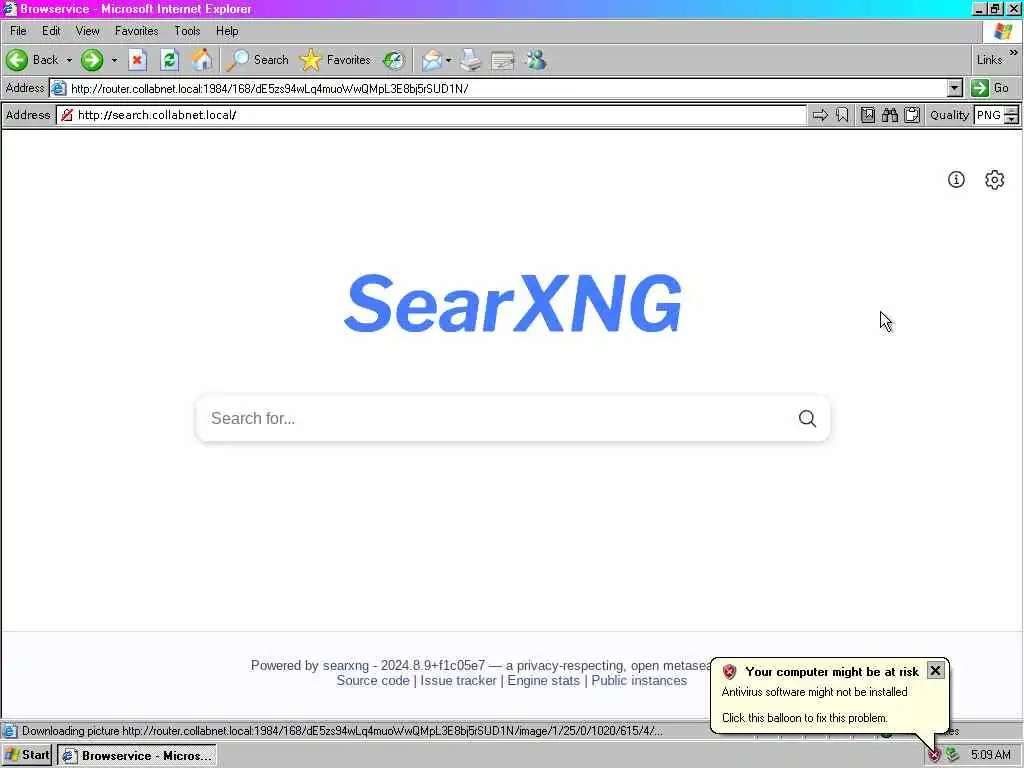Close the security warning balloon
Screen dimensions: 1024x768
click(935, 671)
